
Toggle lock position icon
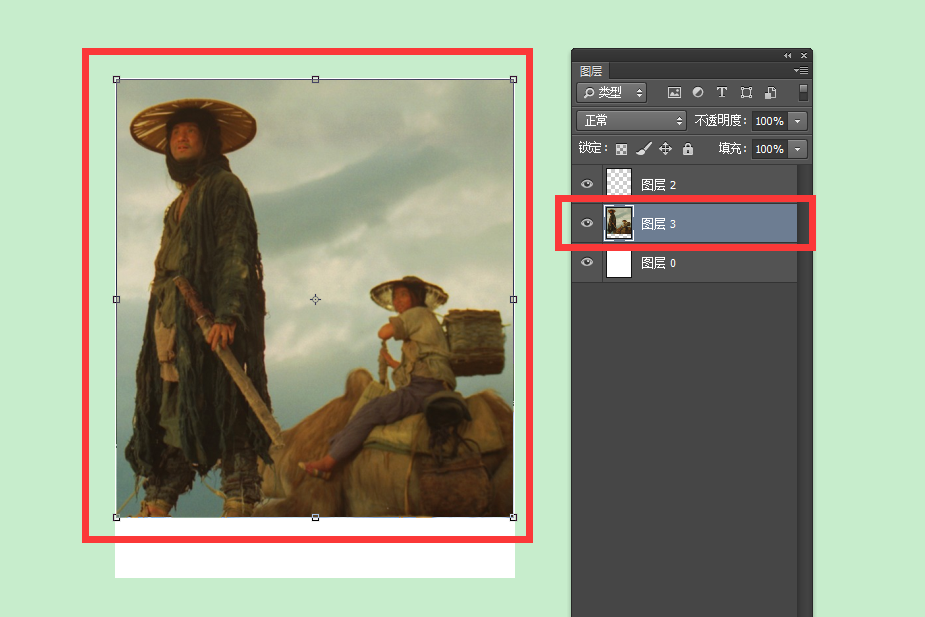tap(665, 149)
